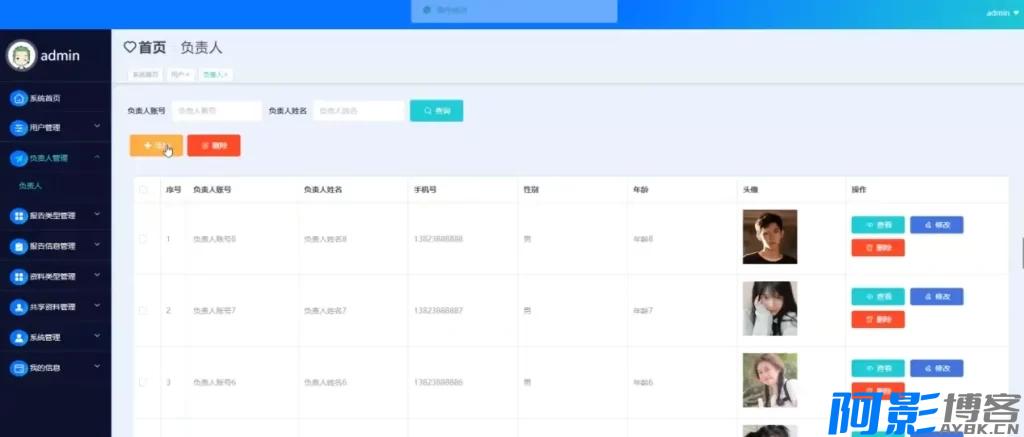The width and height of the screenshot is (1024, 437).
Task: Toggle the select-all checkbox in table header
Action: point(143,189)
